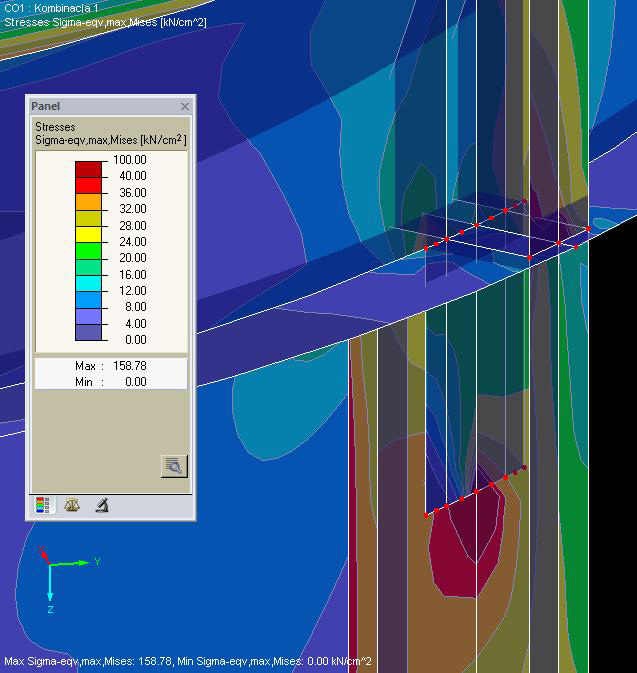
Task: Click the 4.00 scale value
Action: (136, 323)
